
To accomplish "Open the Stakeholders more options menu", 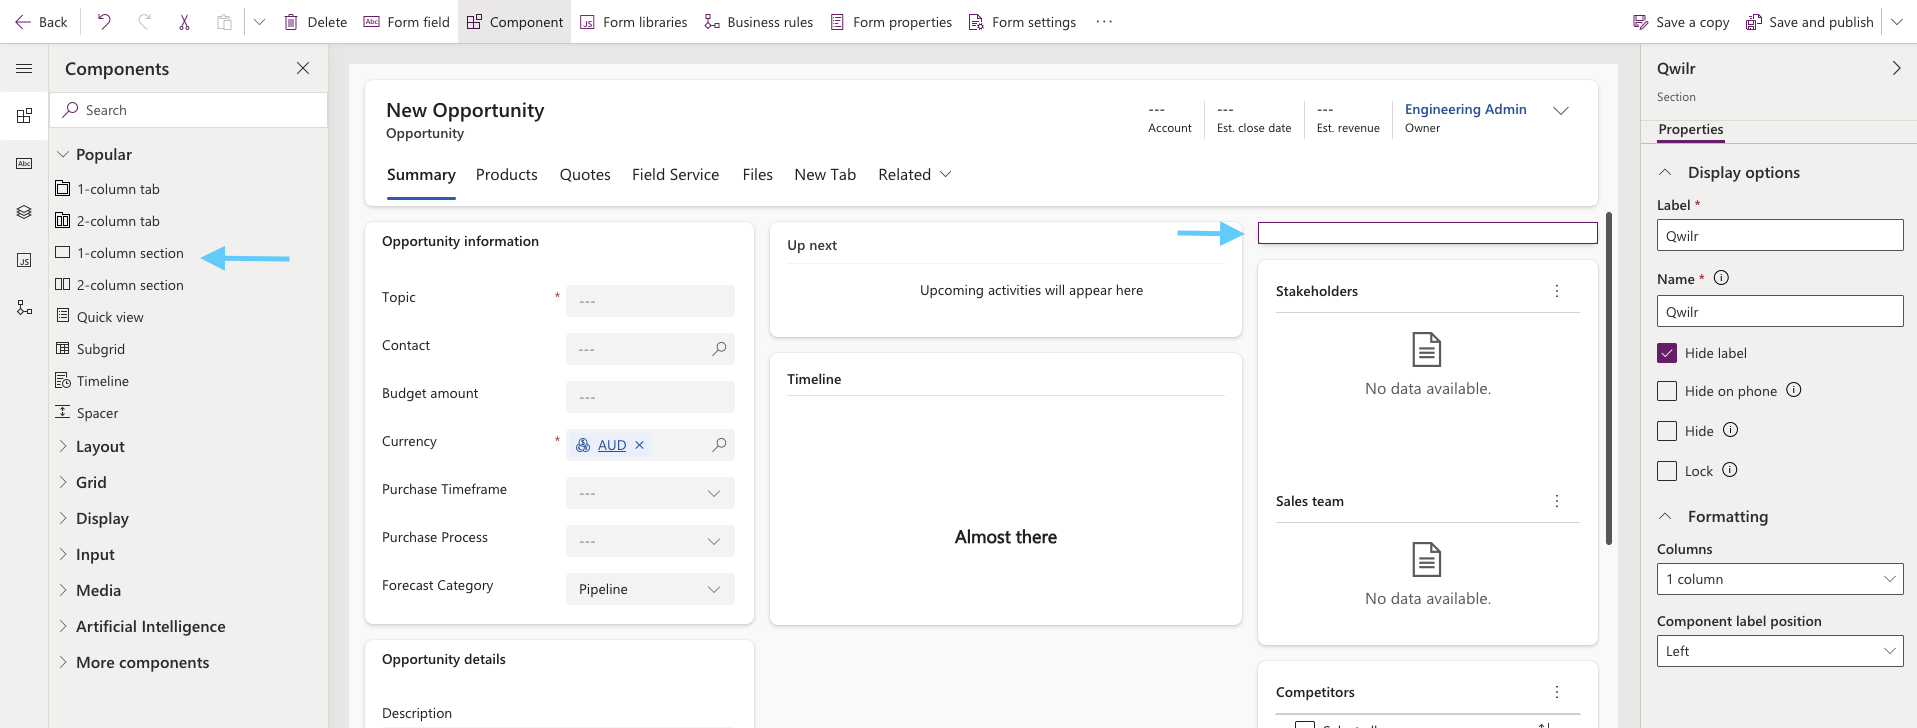I will (1557, 291).
